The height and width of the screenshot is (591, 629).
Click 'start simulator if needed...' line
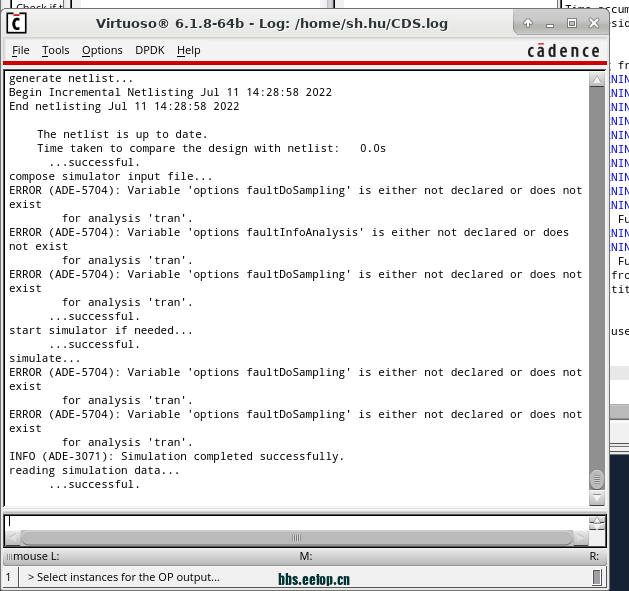click(101, 330)
